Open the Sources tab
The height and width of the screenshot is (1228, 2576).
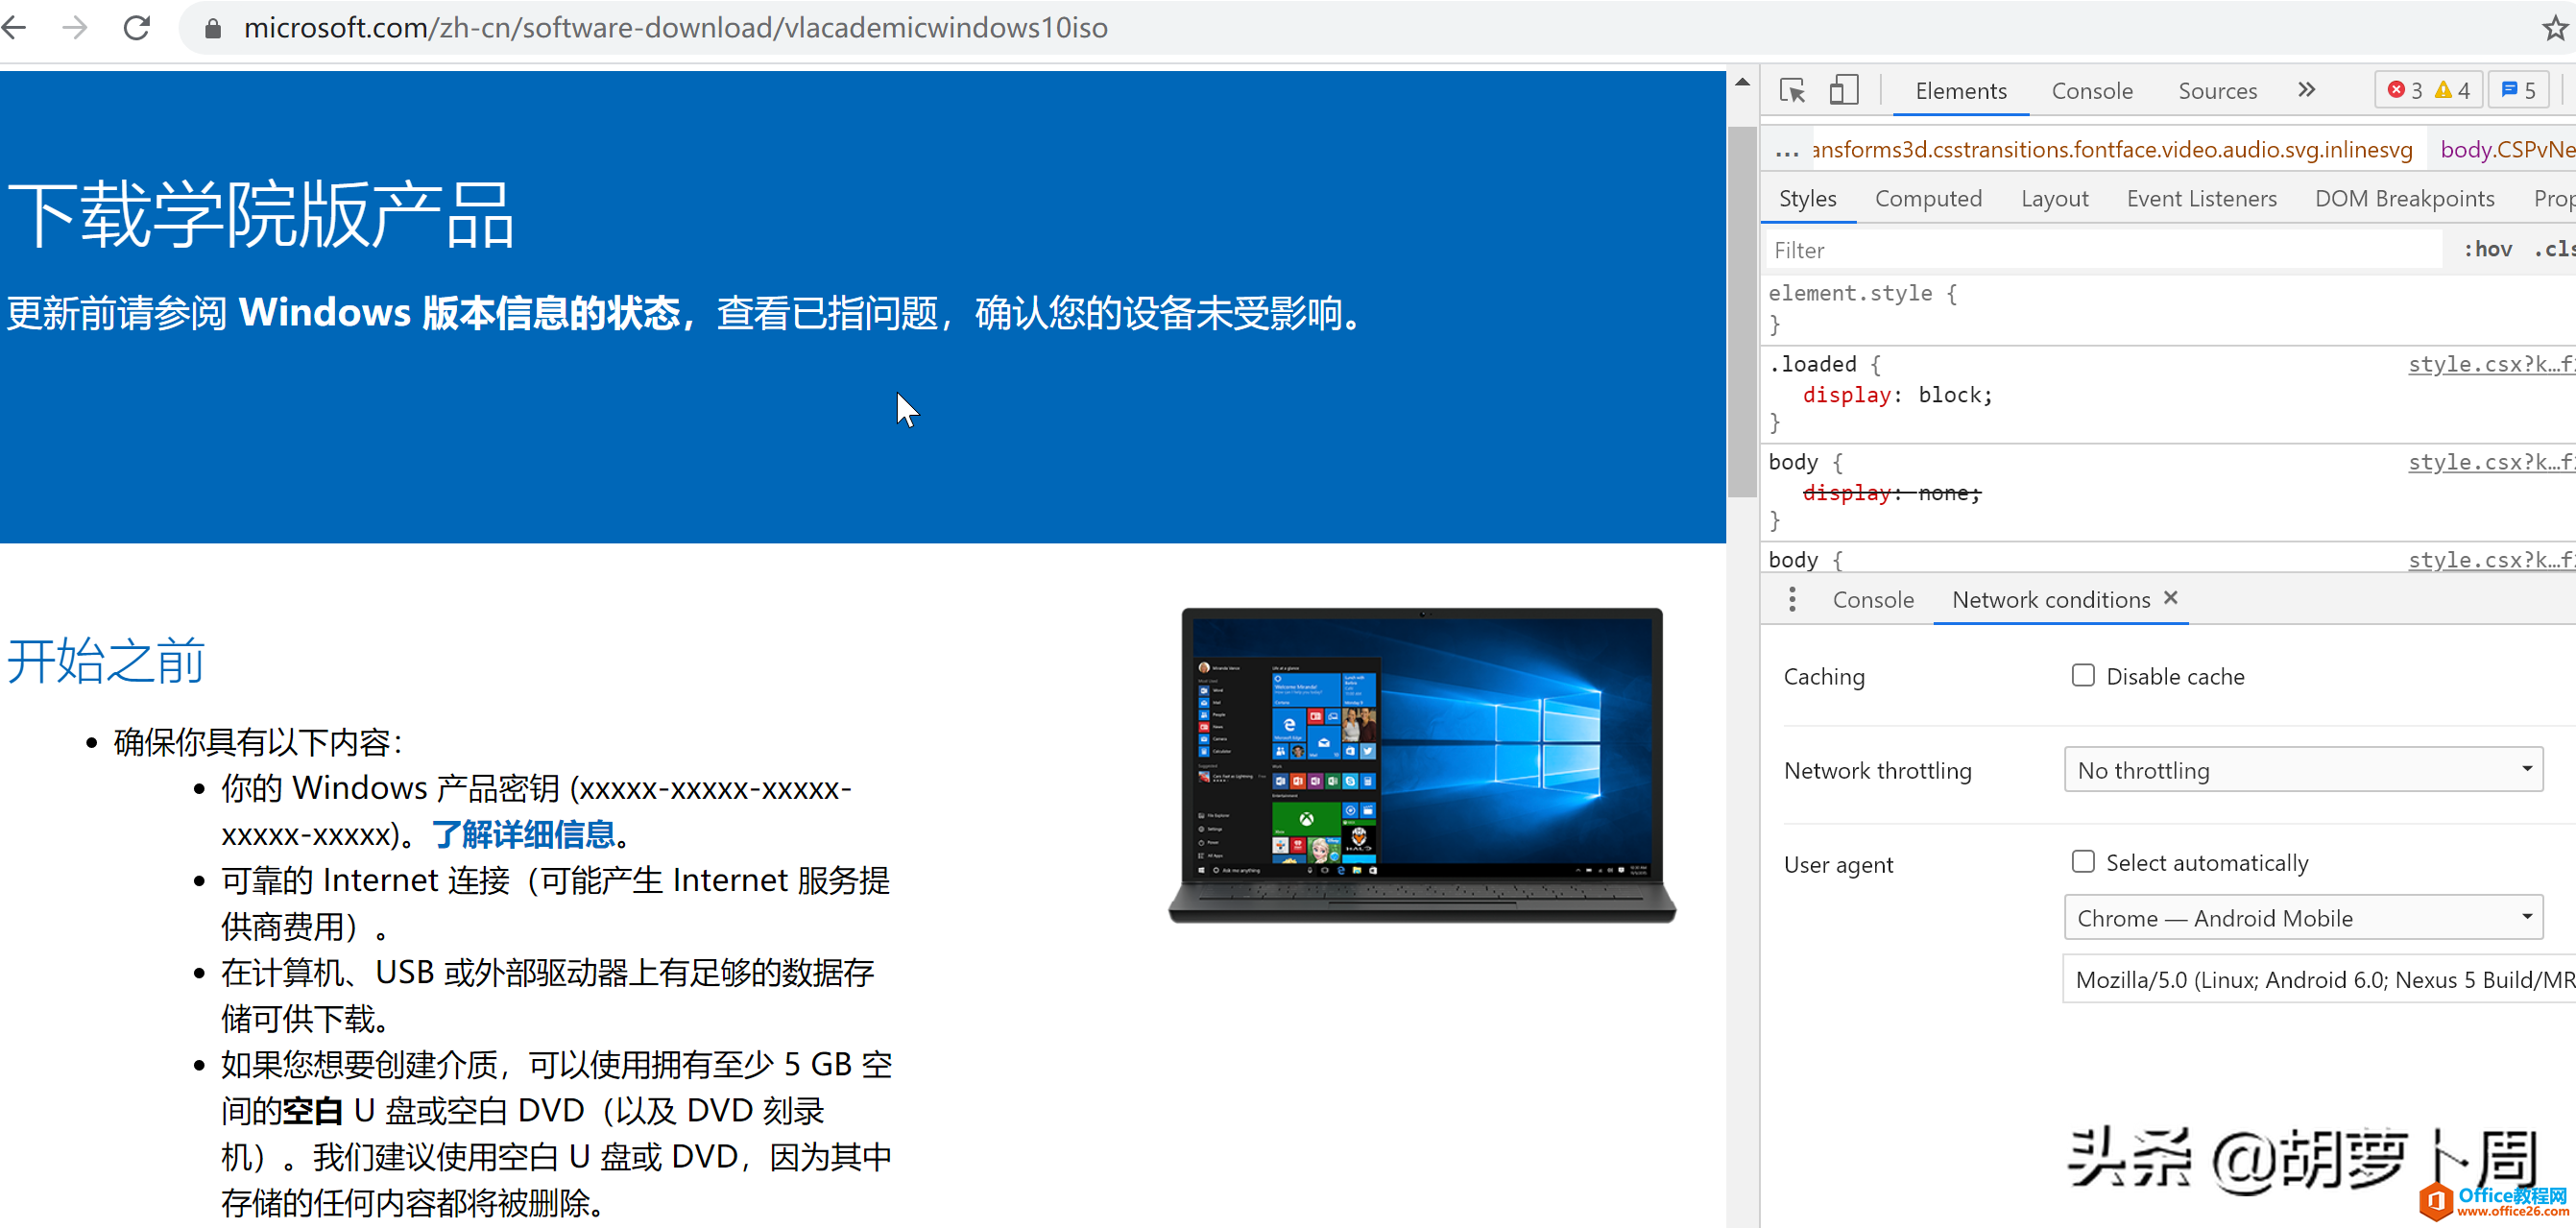click(2217, 91)
